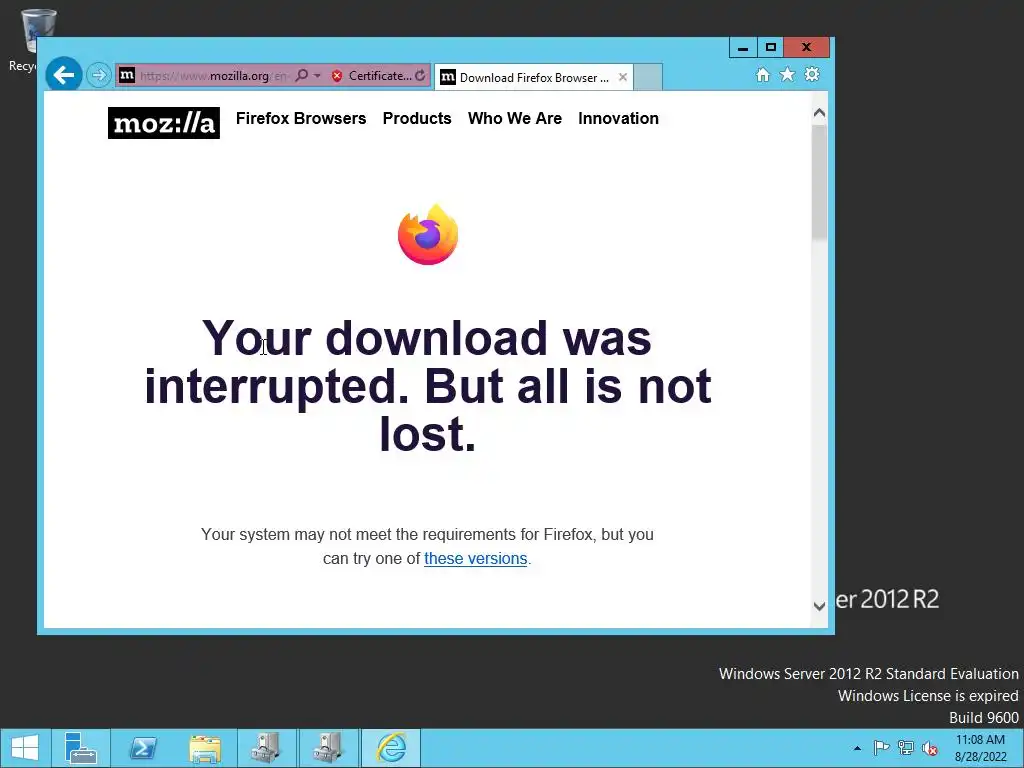Open the Certificate error indicator
Image resolution: width=1024 pixels, height=768 pixels.
(371, 76)
